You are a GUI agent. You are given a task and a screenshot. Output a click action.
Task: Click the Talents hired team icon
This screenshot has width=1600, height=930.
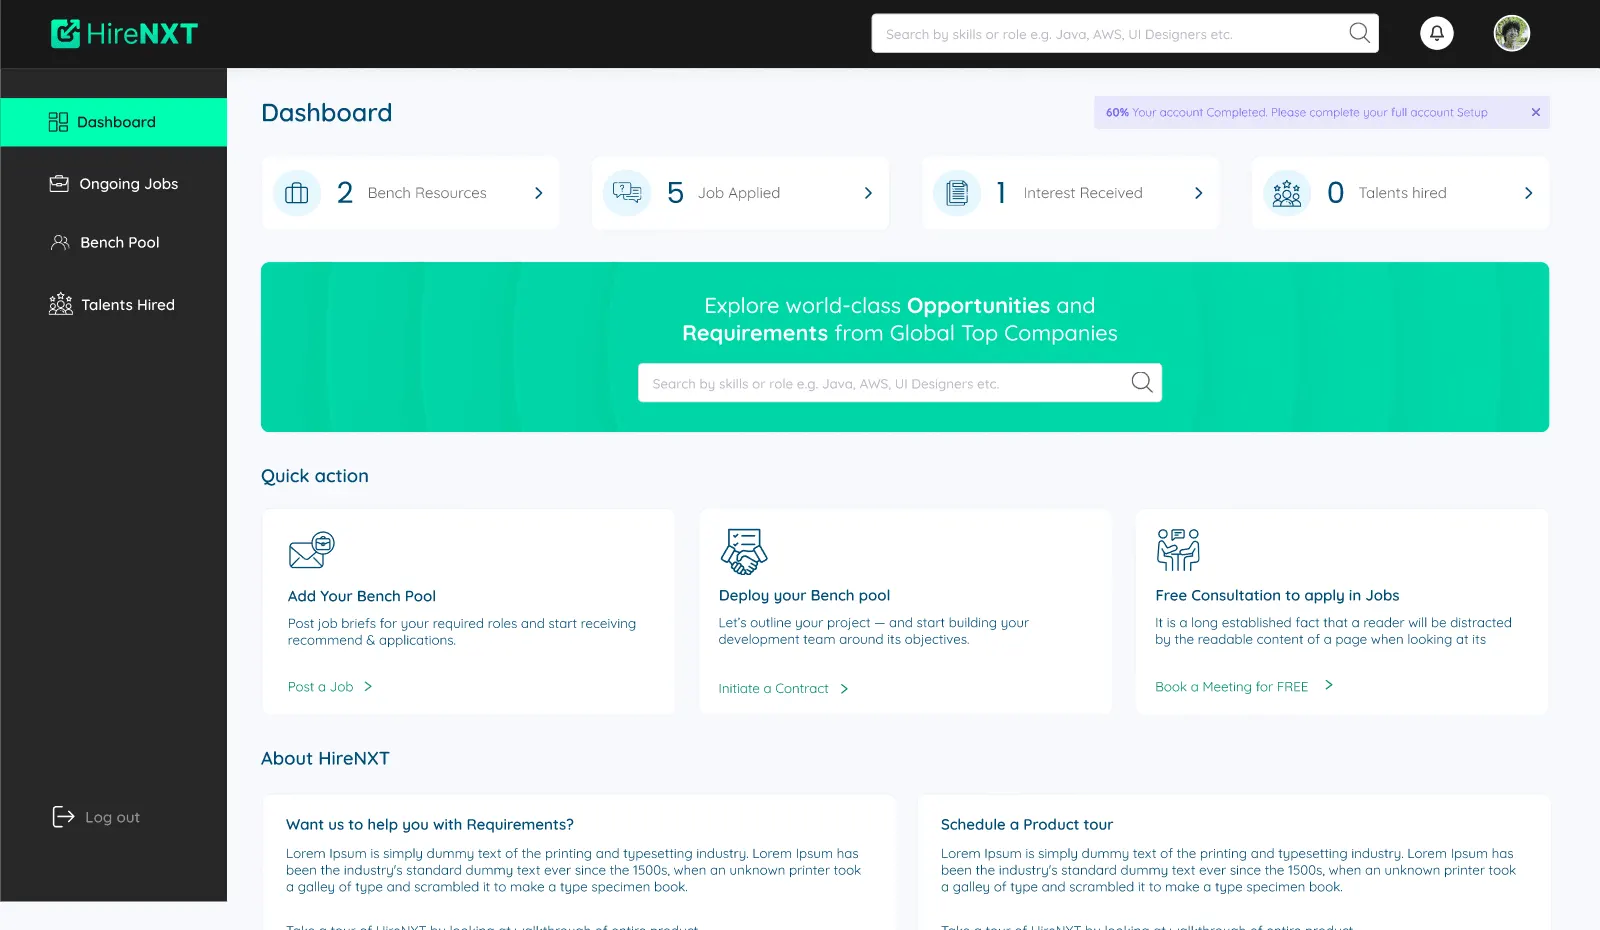pos(1287,193)
